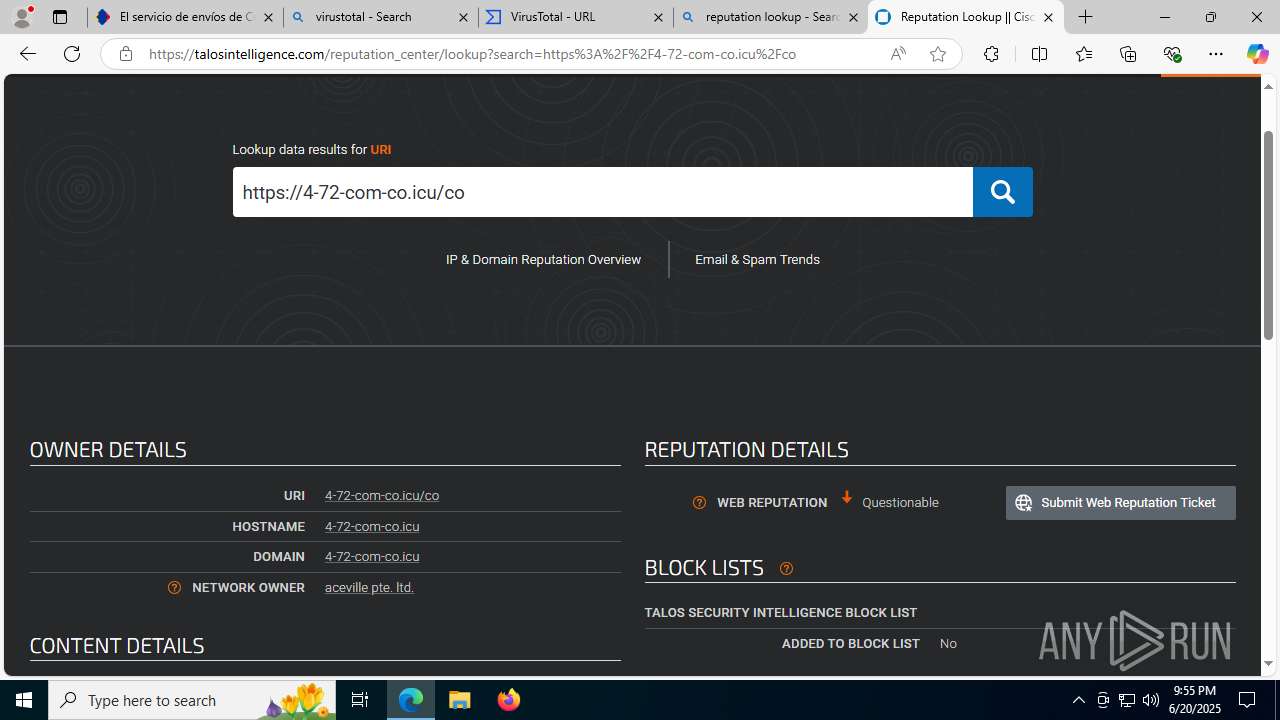The width and height of the screenshot is (1280, 720).
Task: Click Network Owner help question icon
Action: pyautogui.click(x=175, y=588)
